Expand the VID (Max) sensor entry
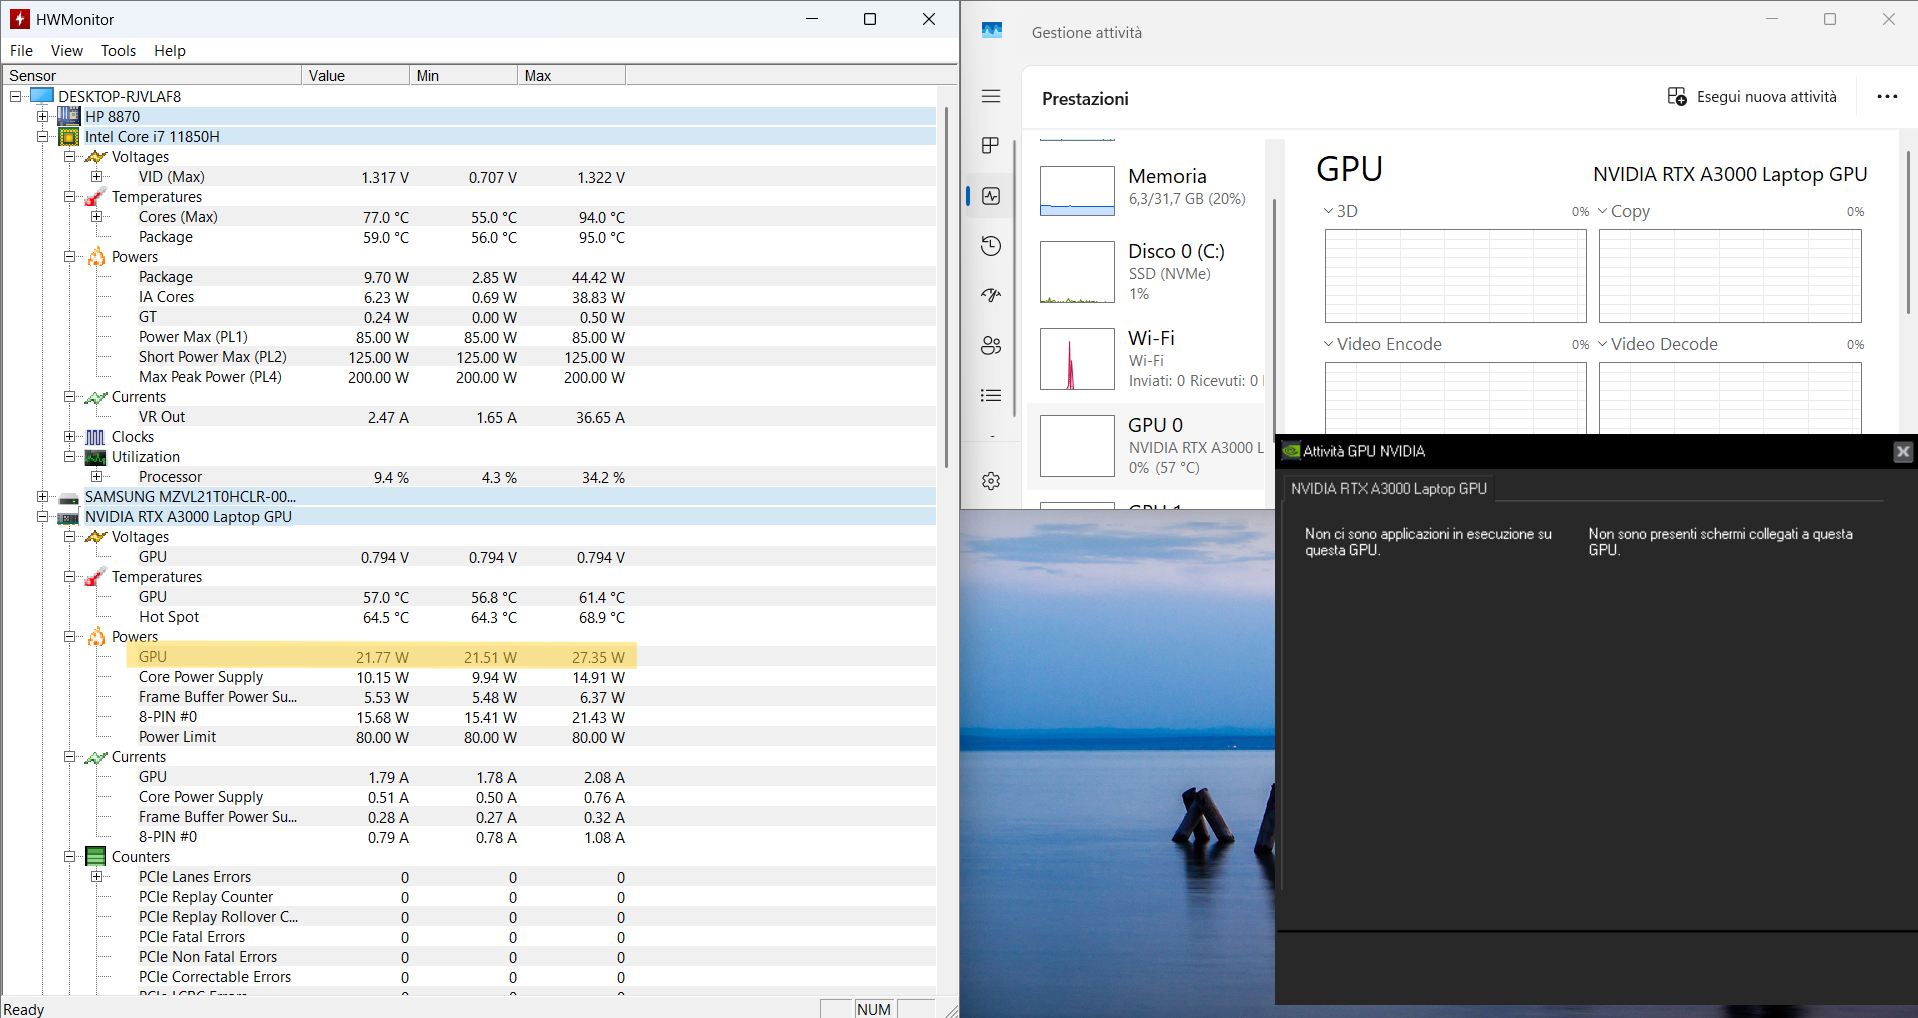 click(x=96, y=176)
